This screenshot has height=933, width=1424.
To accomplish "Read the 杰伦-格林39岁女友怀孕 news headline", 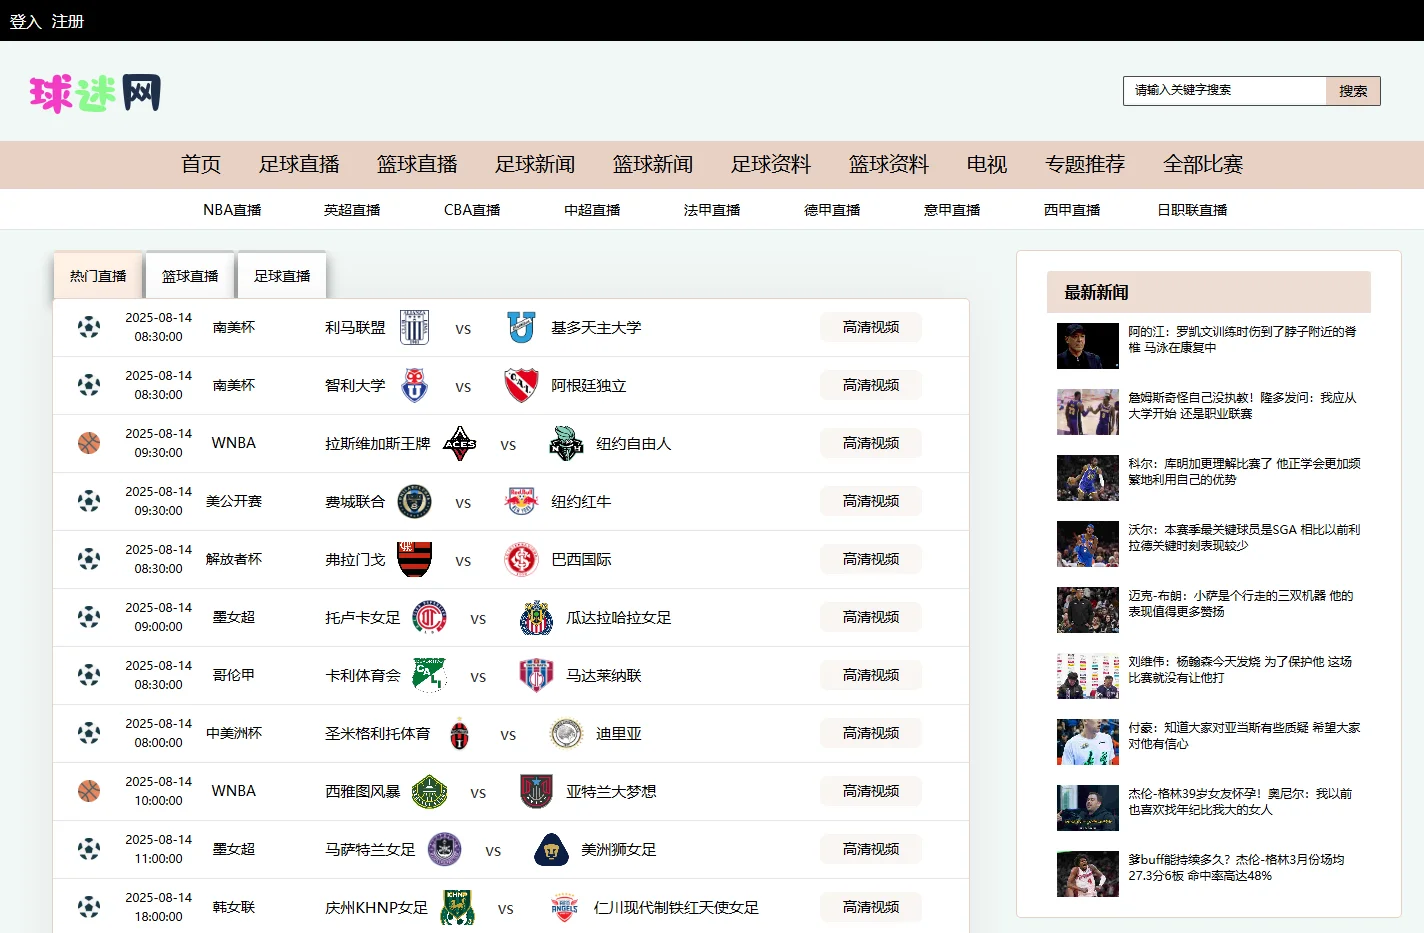I will (x=1240, y=802).
